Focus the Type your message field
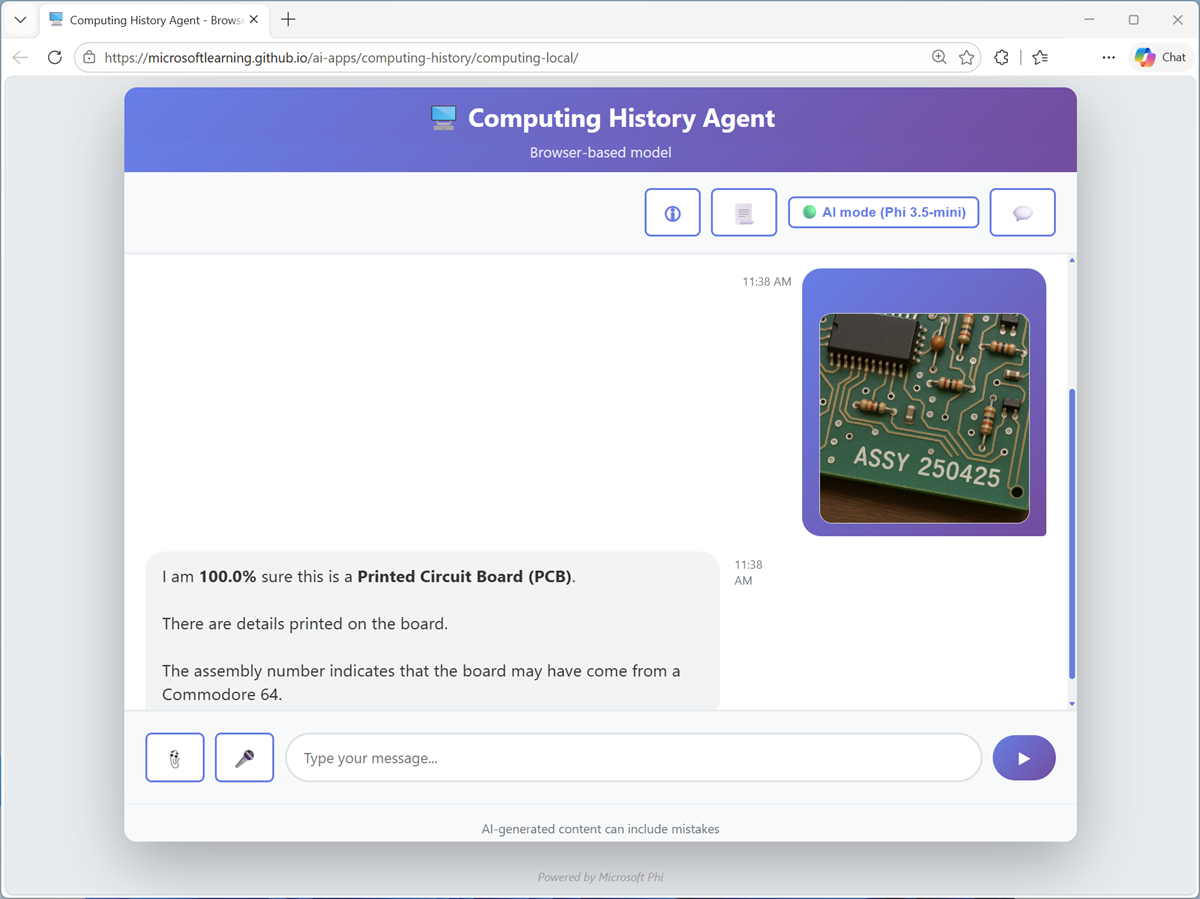The image size is (1200, 899). 634,758
